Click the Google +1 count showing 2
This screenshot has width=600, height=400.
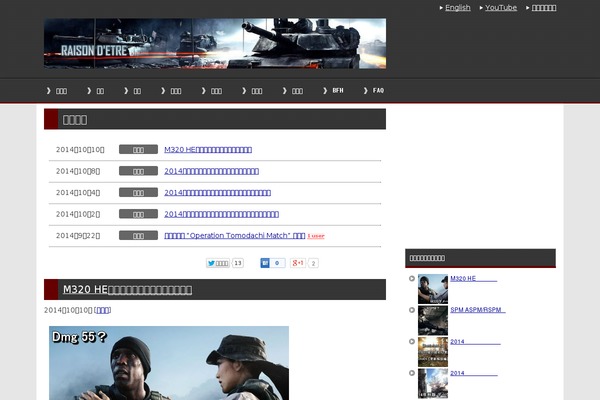[x=313, y=263]
